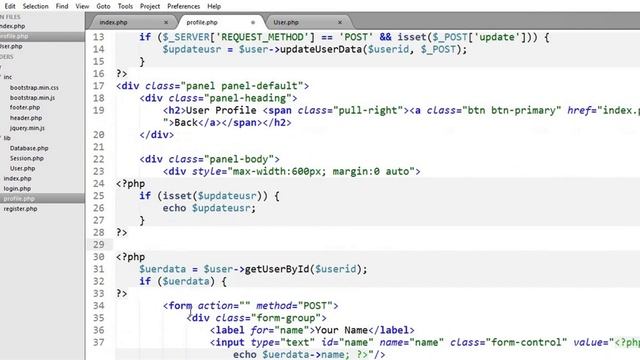640x360 pixels.
Task: Click the unsaved dot on profile.php tab
Action: coord(253,22)
